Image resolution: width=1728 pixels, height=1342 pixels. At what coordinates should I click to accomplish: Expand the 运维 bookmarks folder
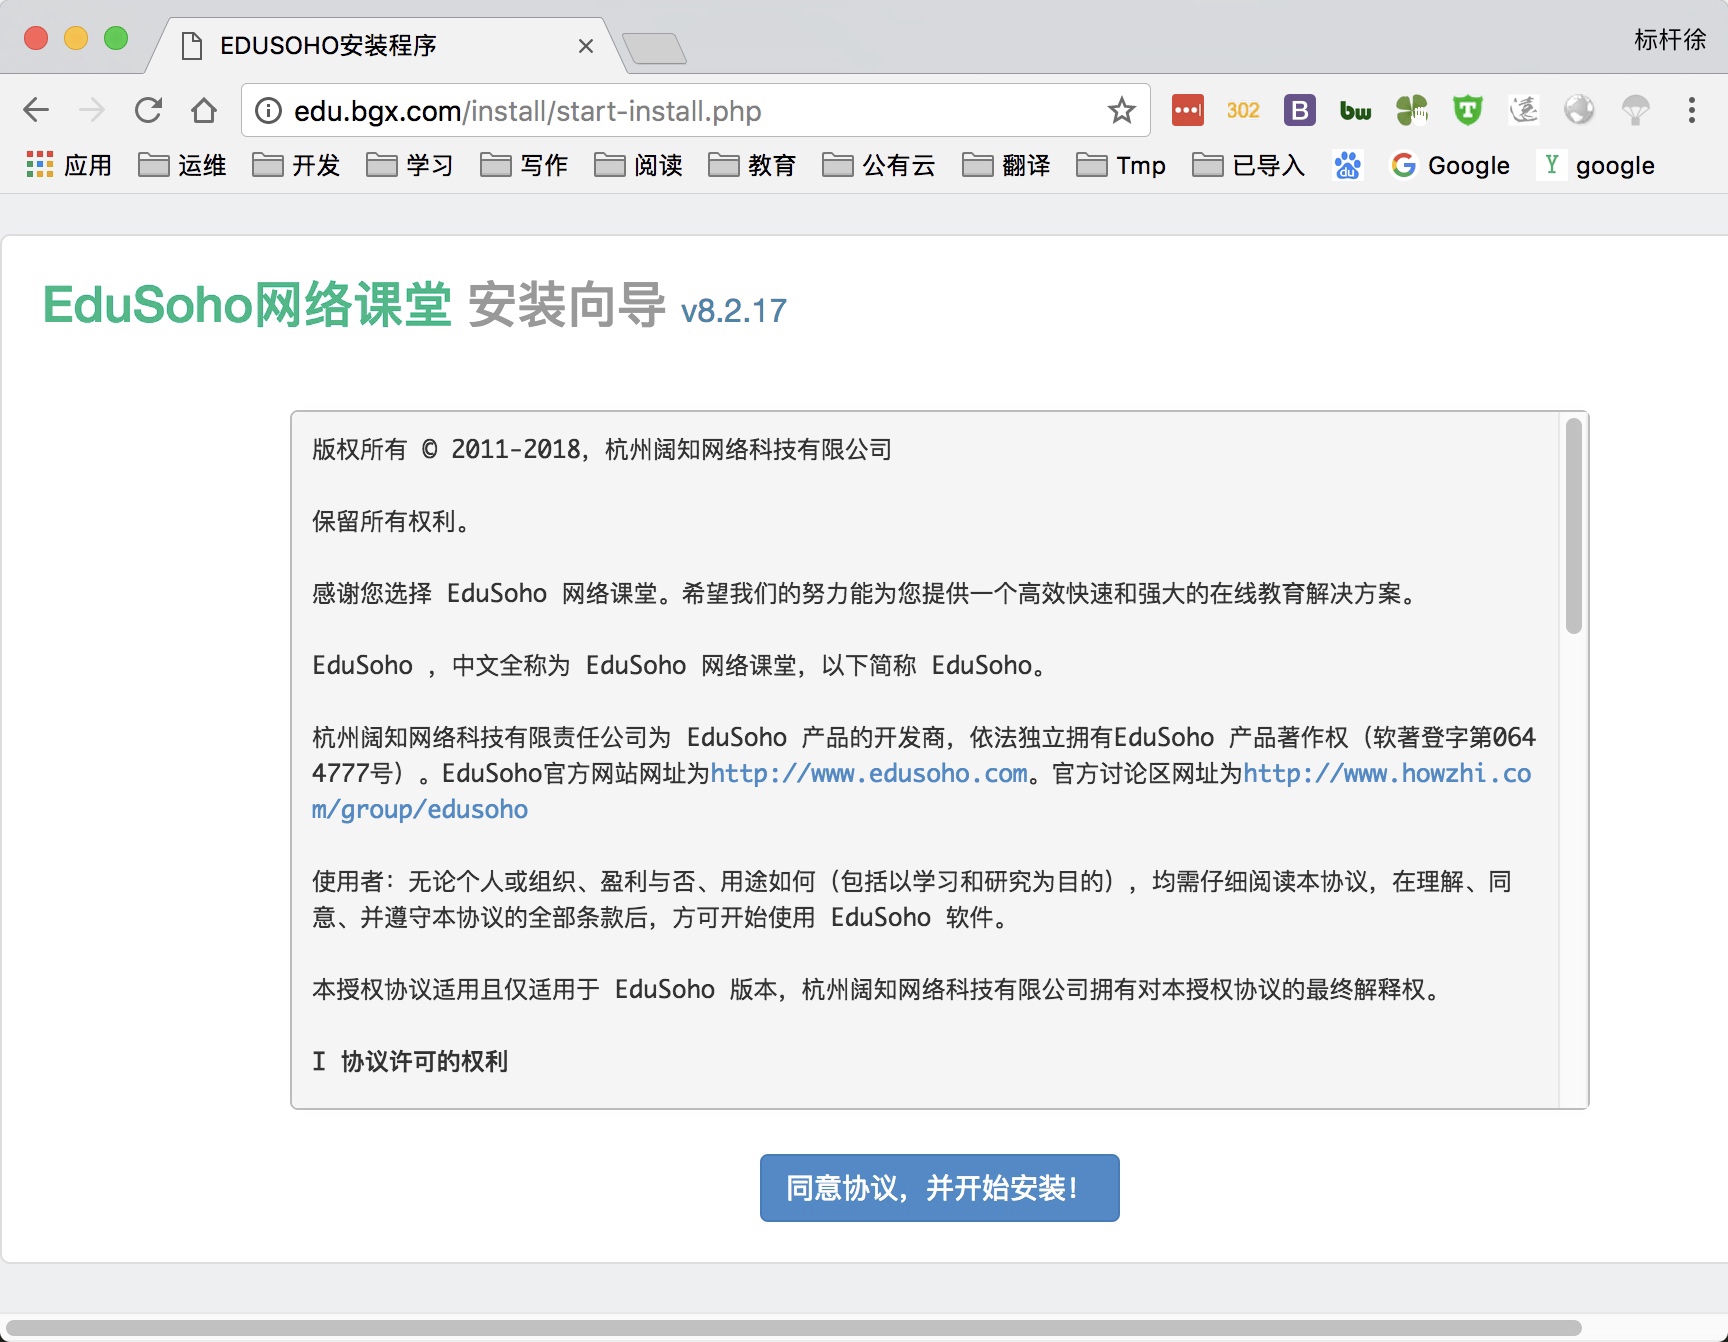click(x=182, y=165)
